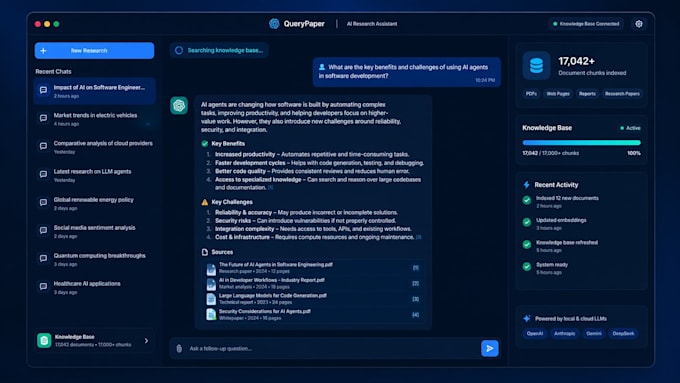Click the 17,042+ document chunks count
Viewport: 680px width, 383px height.
(576, 61)
